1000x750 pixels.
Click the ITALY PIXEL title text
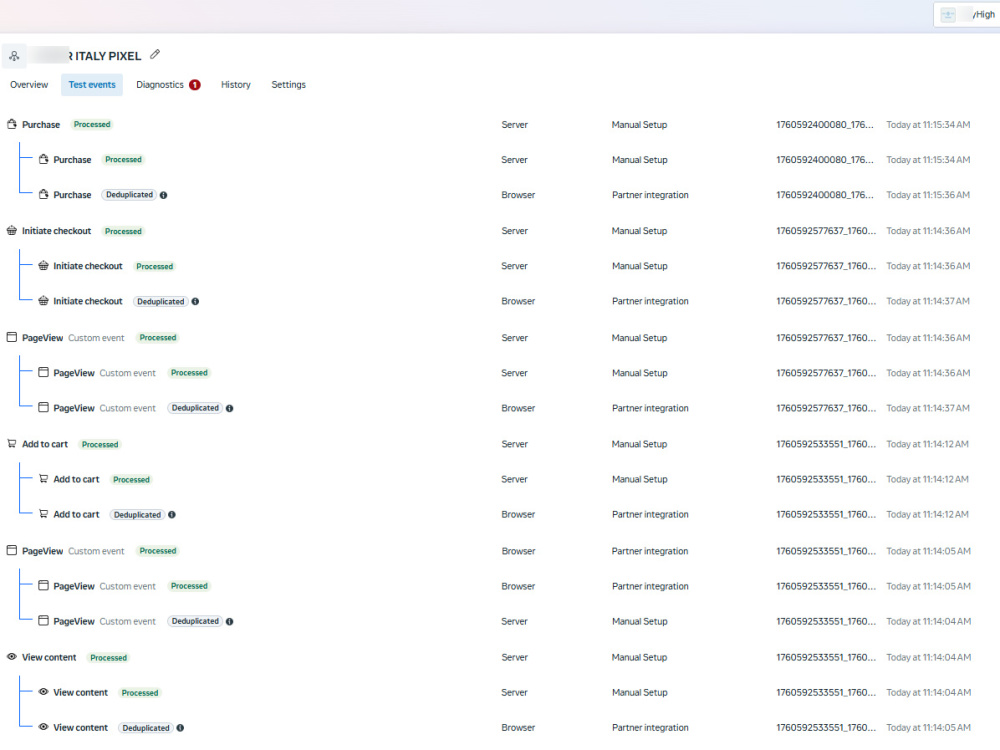[x=108, y=56]
